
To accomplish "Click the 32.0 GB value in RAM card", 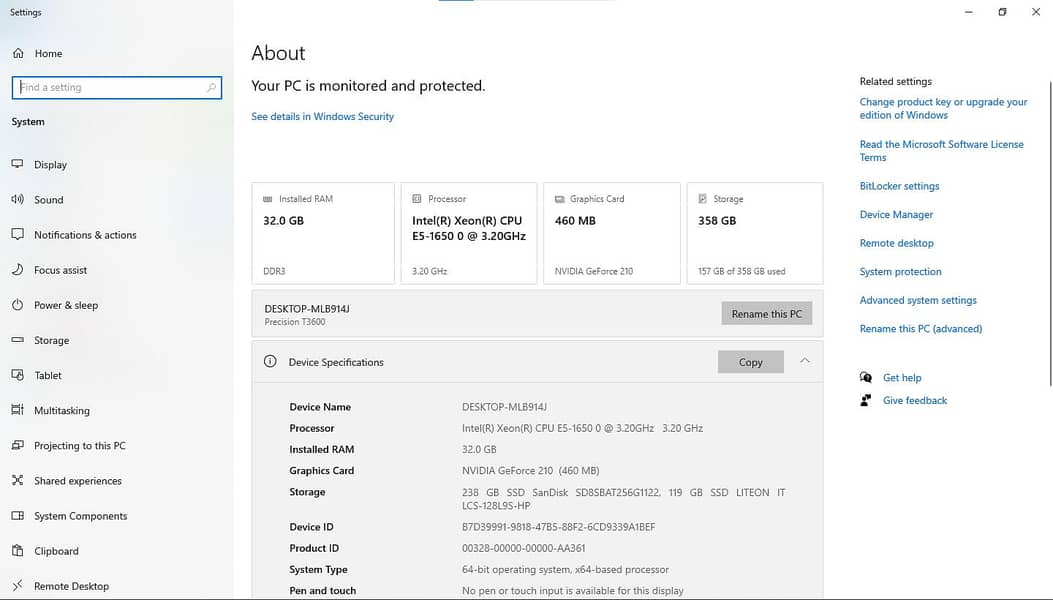I will pos(283,220).
